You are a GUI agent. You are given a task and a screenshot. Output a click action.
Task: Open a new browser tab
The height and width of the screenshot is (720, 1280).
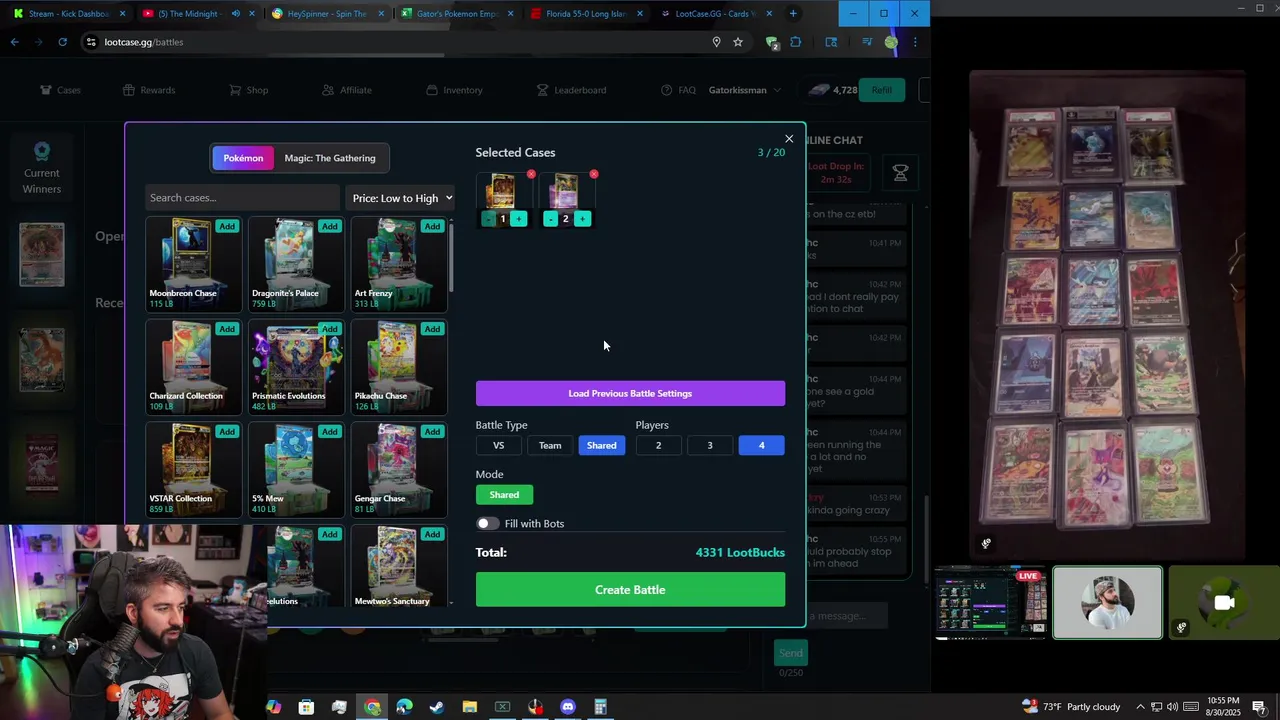793,14
